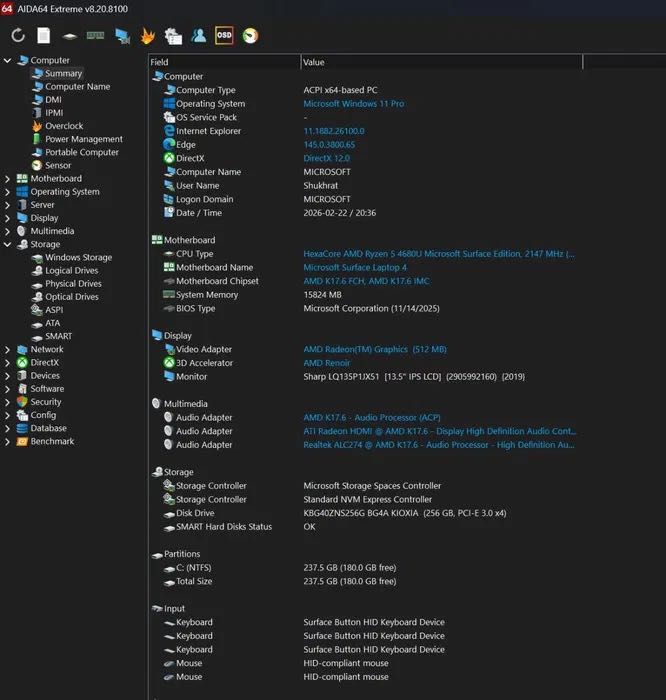This screenshot has height=700, width=666.
Task: Expand the Devices tree node
Action: click(7, 376)
